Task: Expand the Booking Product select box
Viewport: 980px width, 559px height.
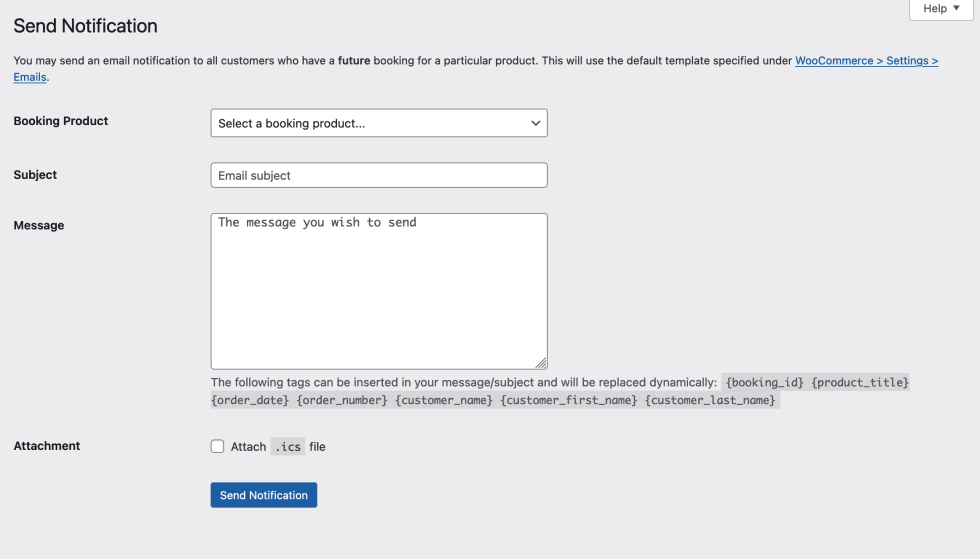Action: (x=378, y=123)
